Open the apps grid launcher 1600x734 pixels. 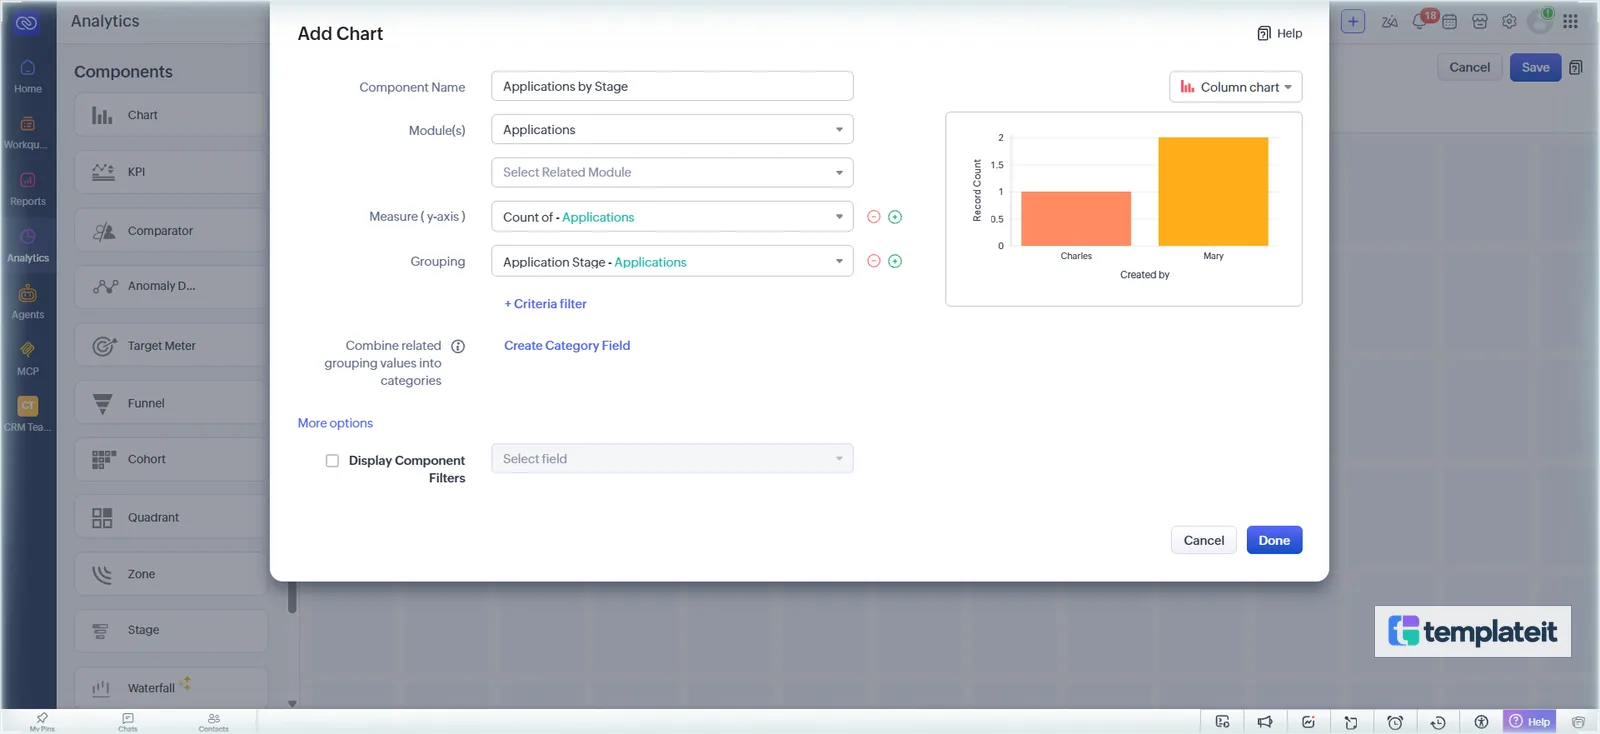coord(1571,21)
